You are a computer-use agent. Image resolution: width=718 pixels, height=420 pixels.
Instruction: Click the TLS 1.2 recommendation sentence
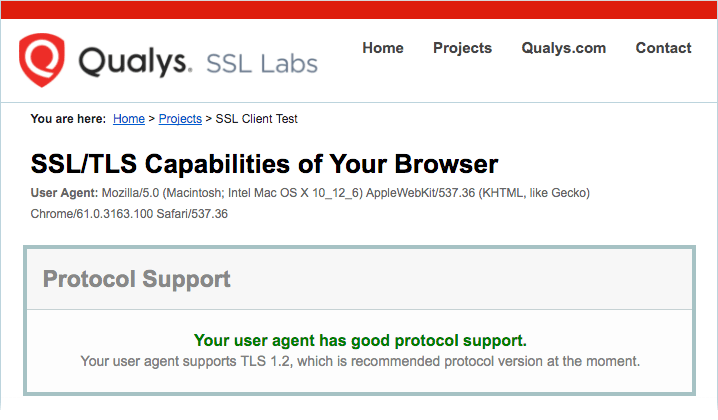[360, 361]
